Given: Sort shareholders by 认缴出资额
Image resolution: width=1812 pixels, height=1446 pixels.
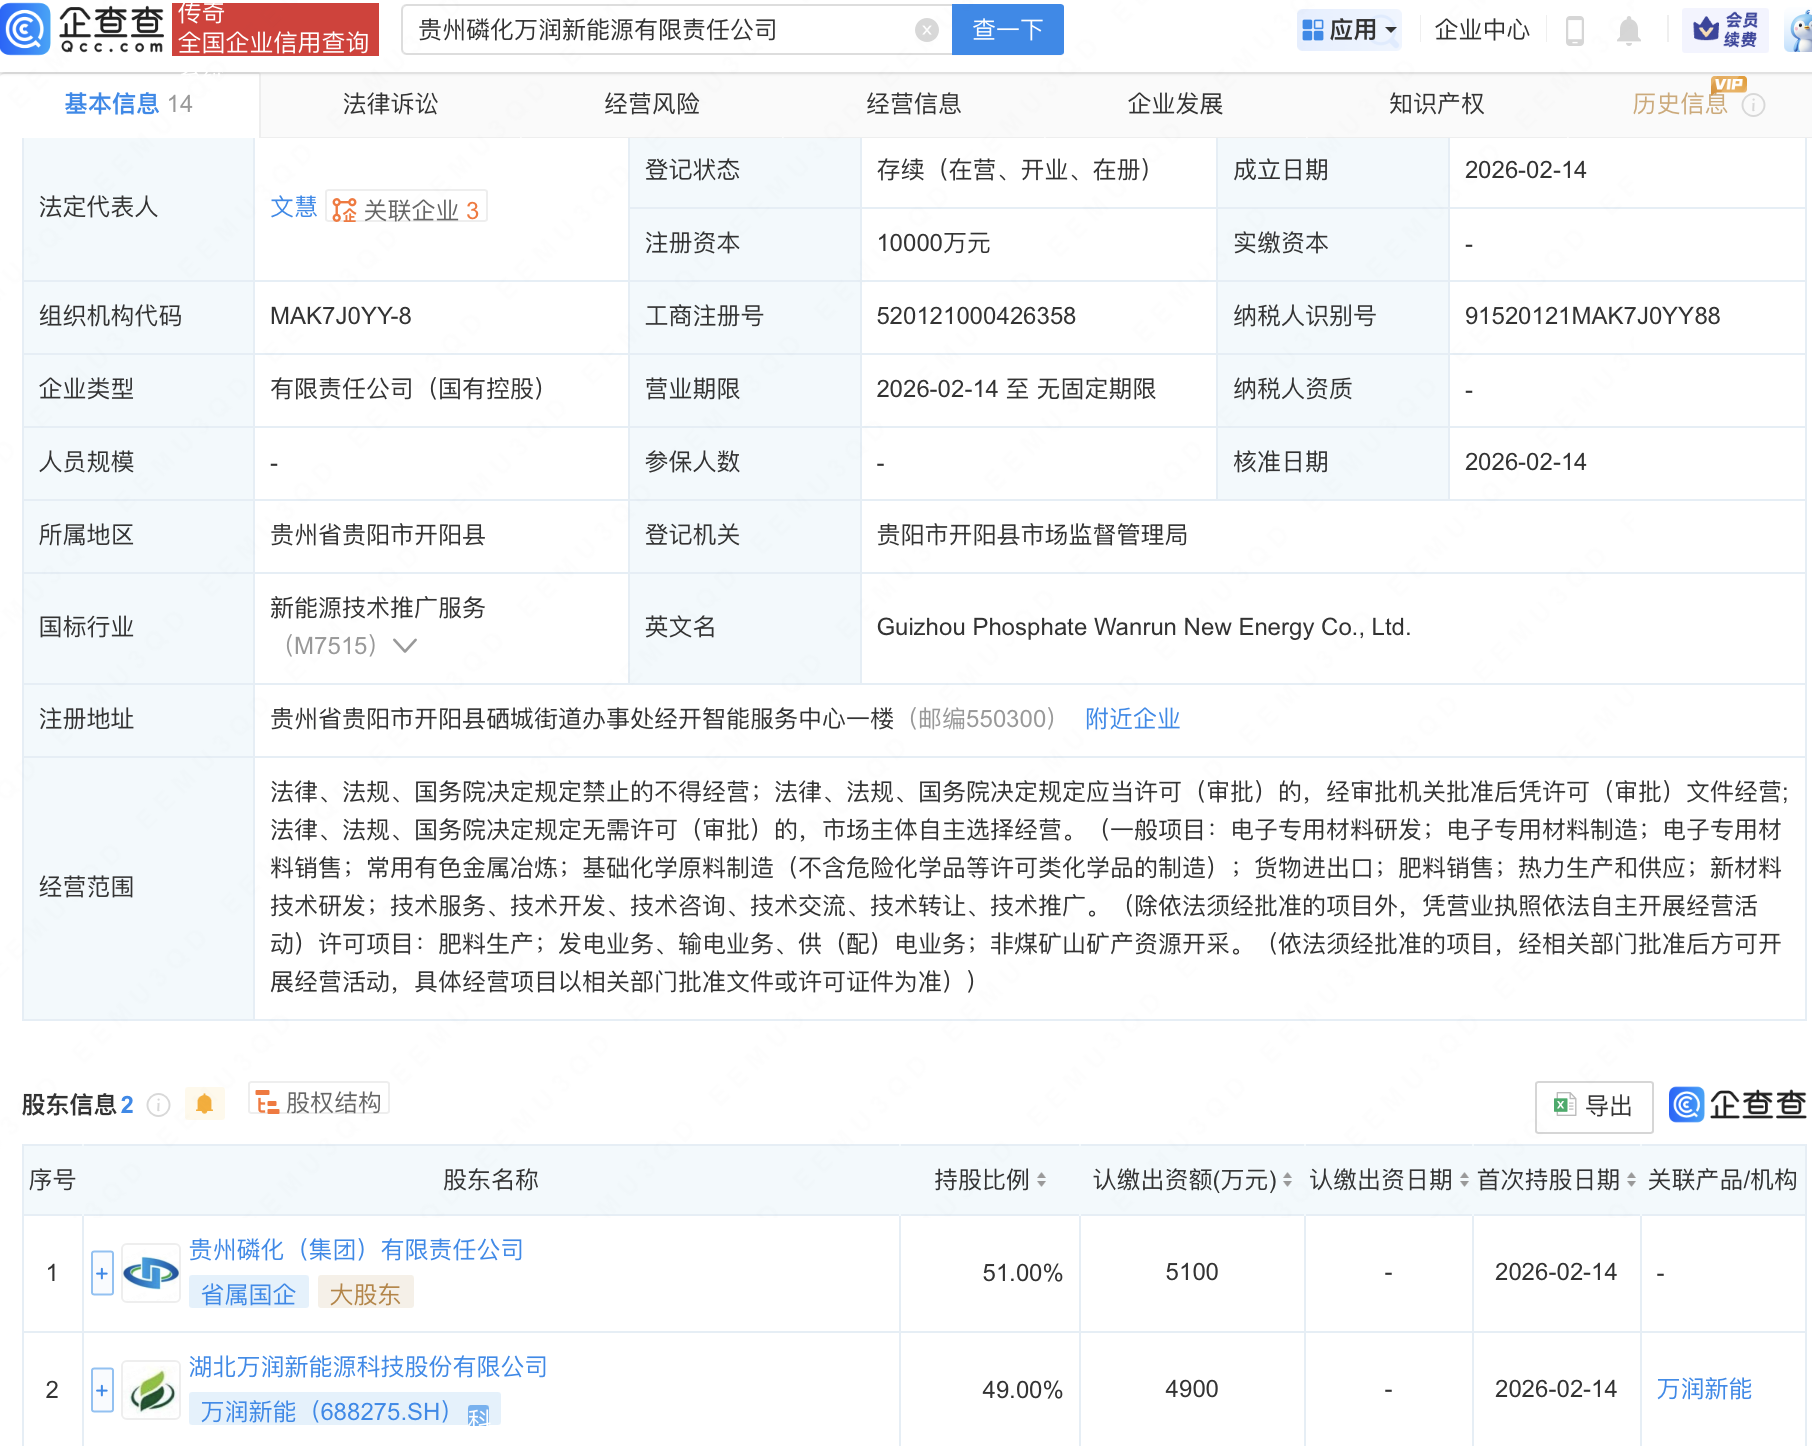Looking at the screenshot, I should (1285, 1180).
